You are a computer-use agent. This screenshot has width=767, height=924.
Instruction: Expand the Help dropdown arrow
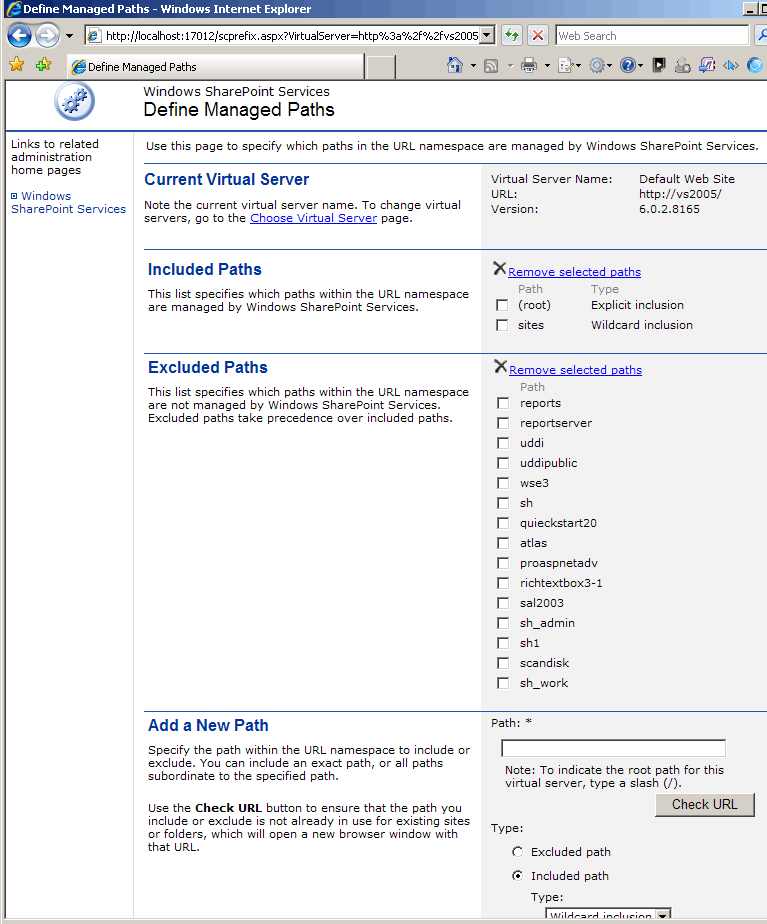click(640, 65)
